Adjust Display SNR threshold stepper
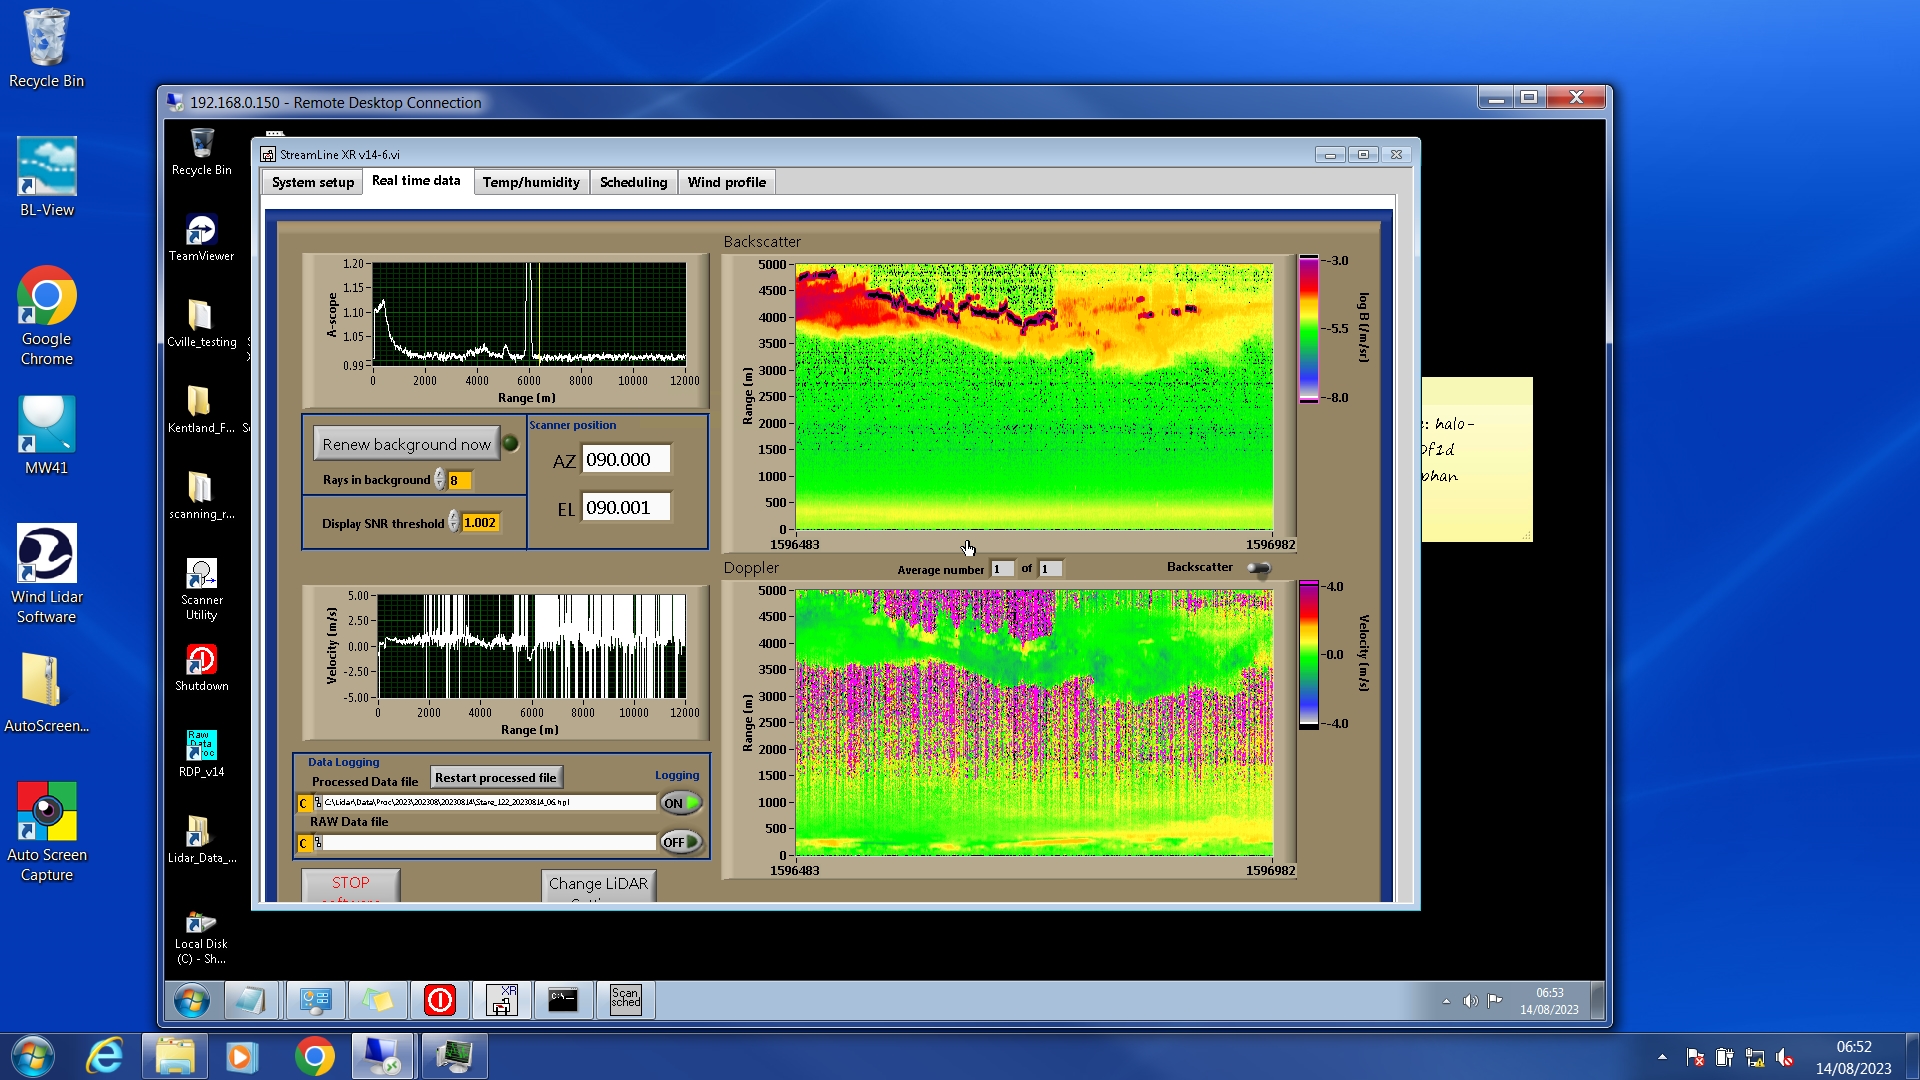Screen dimensions: 1920x1080 [x=453, y=522]
